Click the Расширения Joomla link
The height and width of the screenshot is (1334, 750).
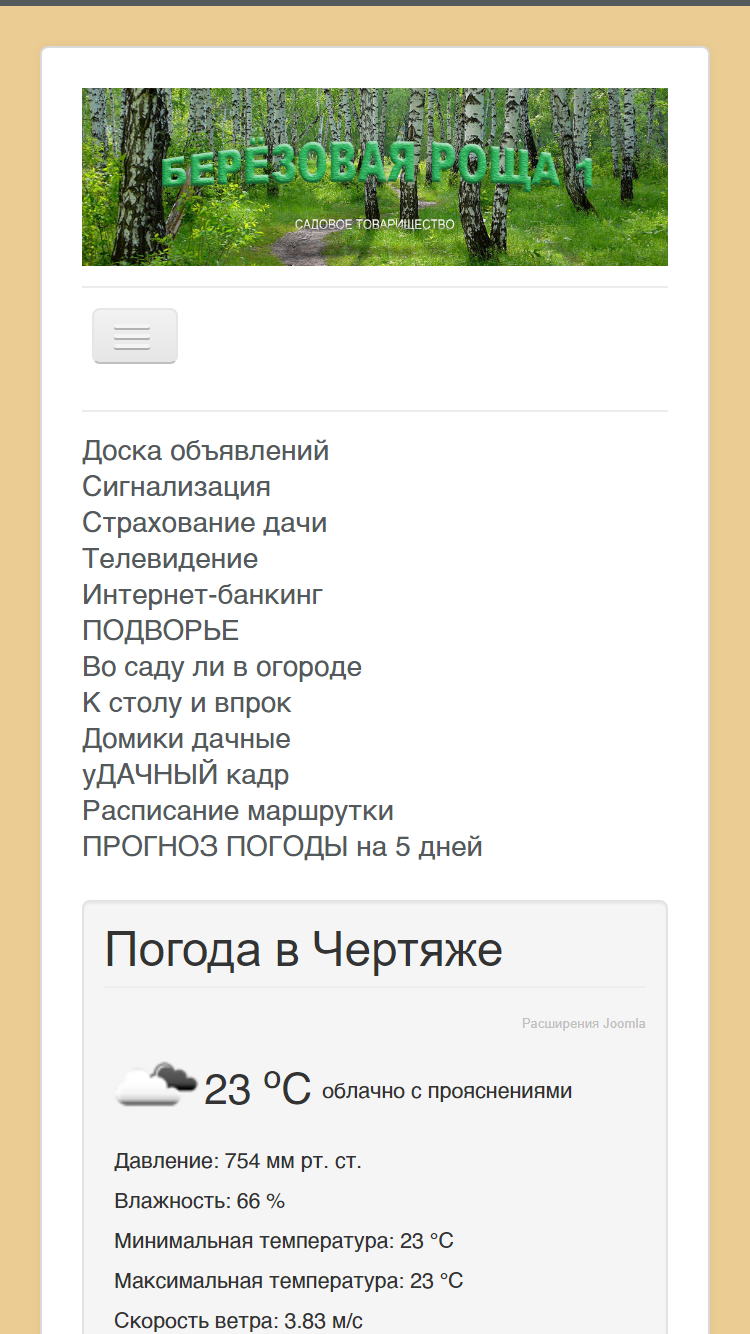584,1024
